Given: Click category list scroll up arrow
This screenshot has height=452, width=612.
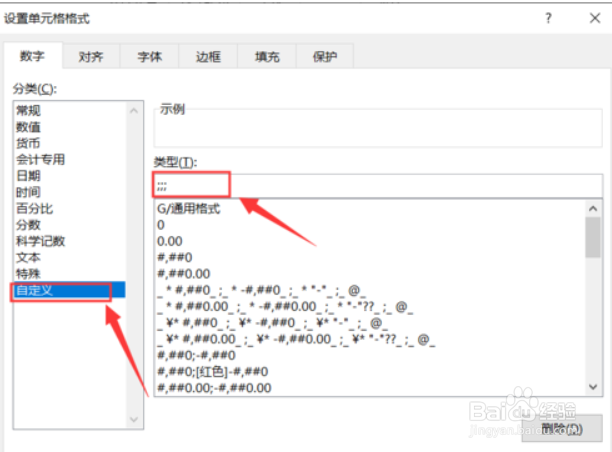Looking at the screenshot, I should point(133,111).
